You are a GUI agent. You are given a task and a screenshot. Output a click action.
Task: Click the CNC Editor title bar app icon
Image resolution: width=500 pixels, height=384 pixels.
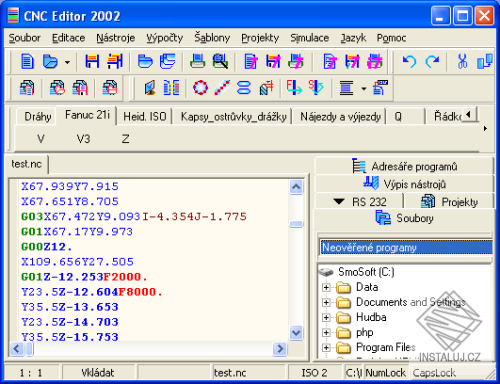(13, 15)
